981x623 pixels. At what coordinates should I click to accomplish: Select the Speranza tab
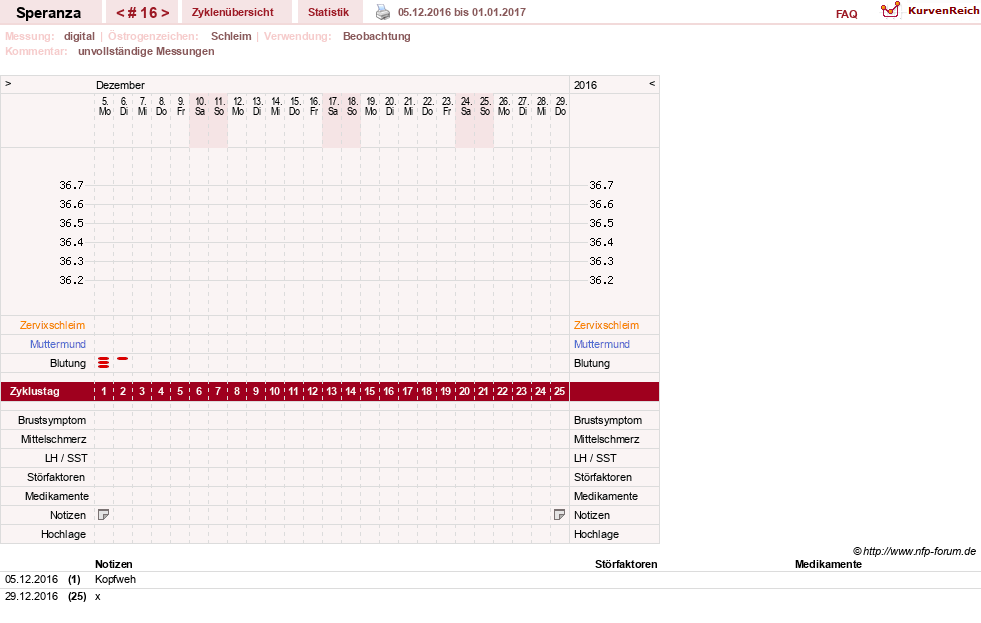pyautogui.click(x=49, y=13)
